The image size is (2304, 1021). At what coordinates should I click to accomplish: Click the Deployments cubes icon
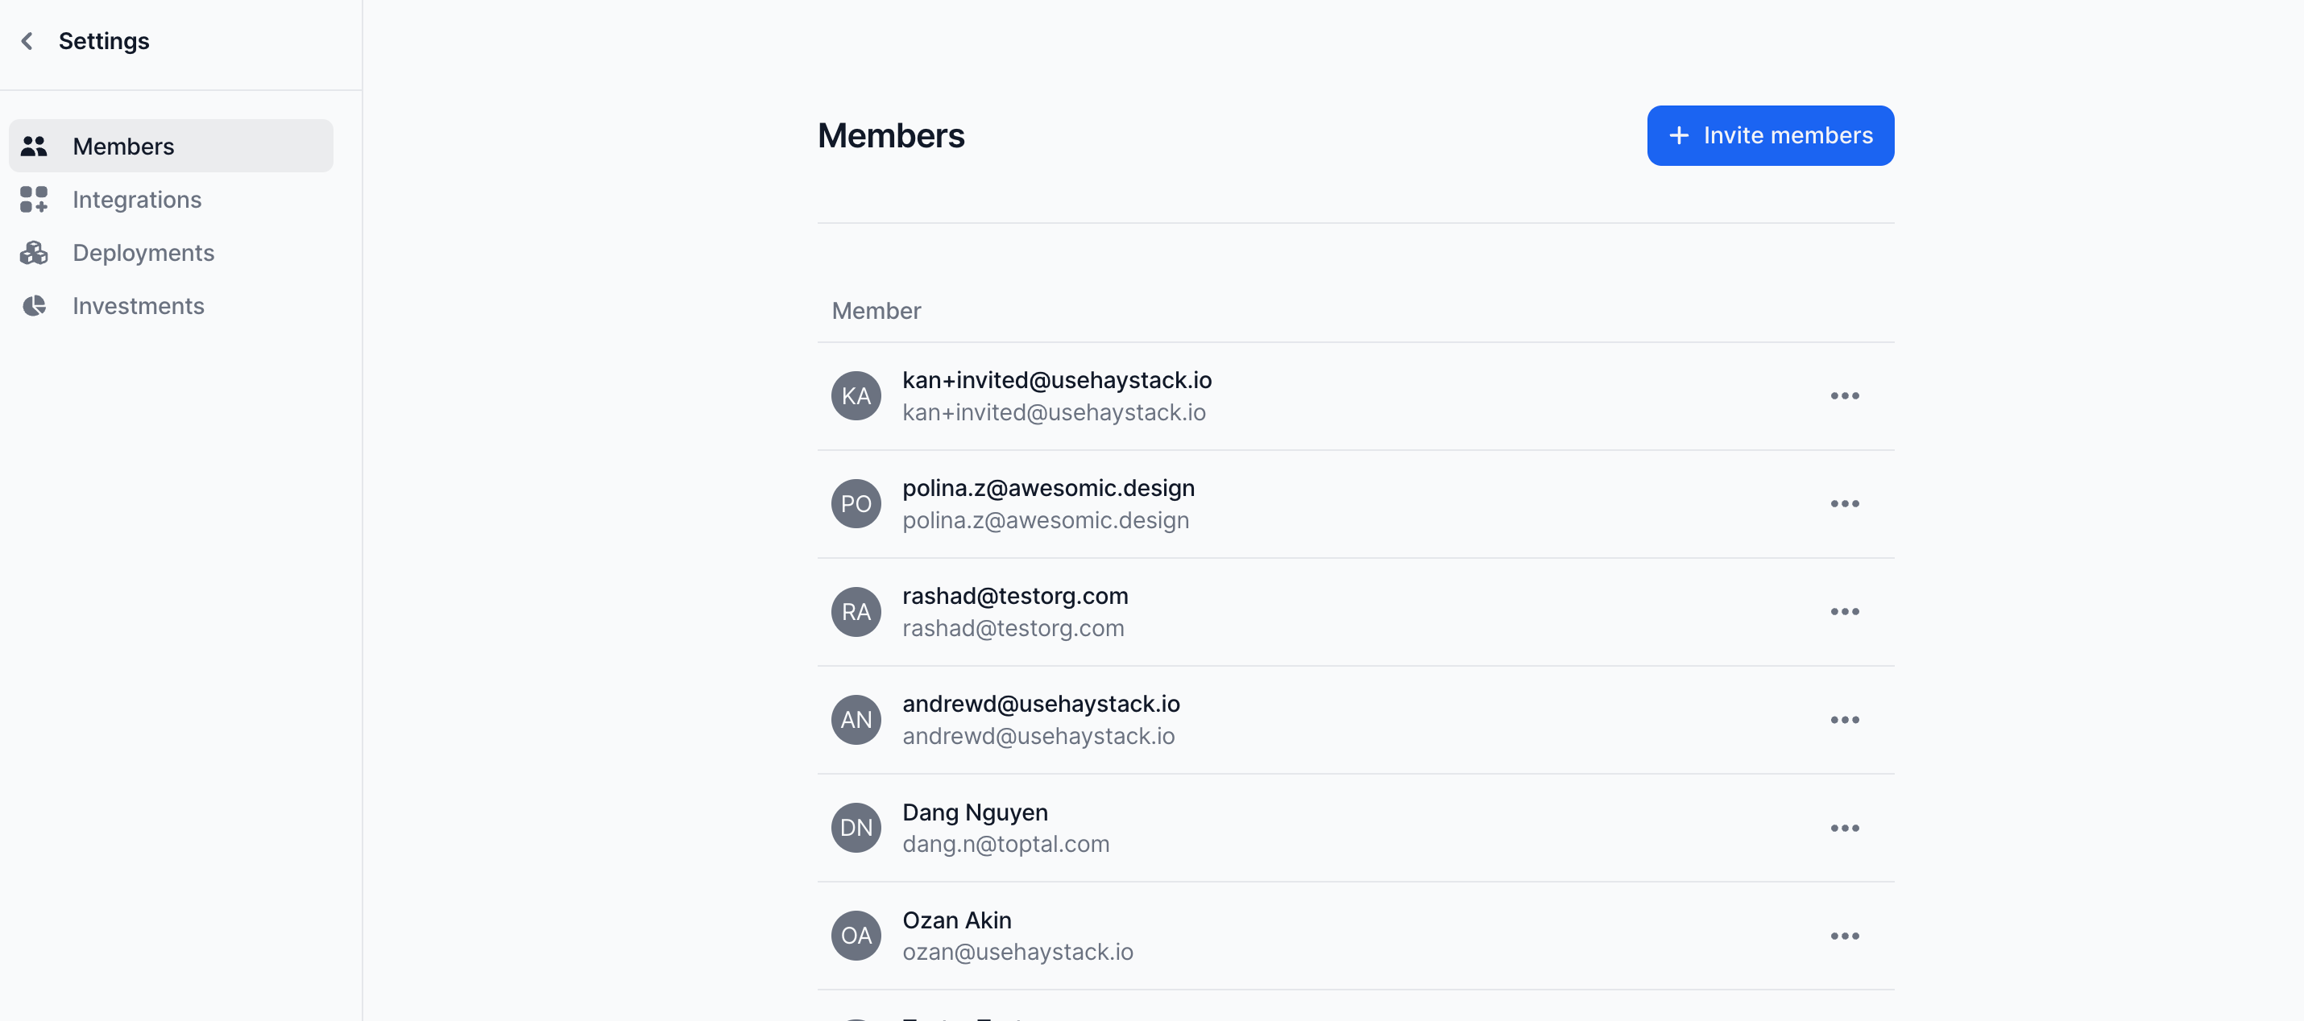34,253
